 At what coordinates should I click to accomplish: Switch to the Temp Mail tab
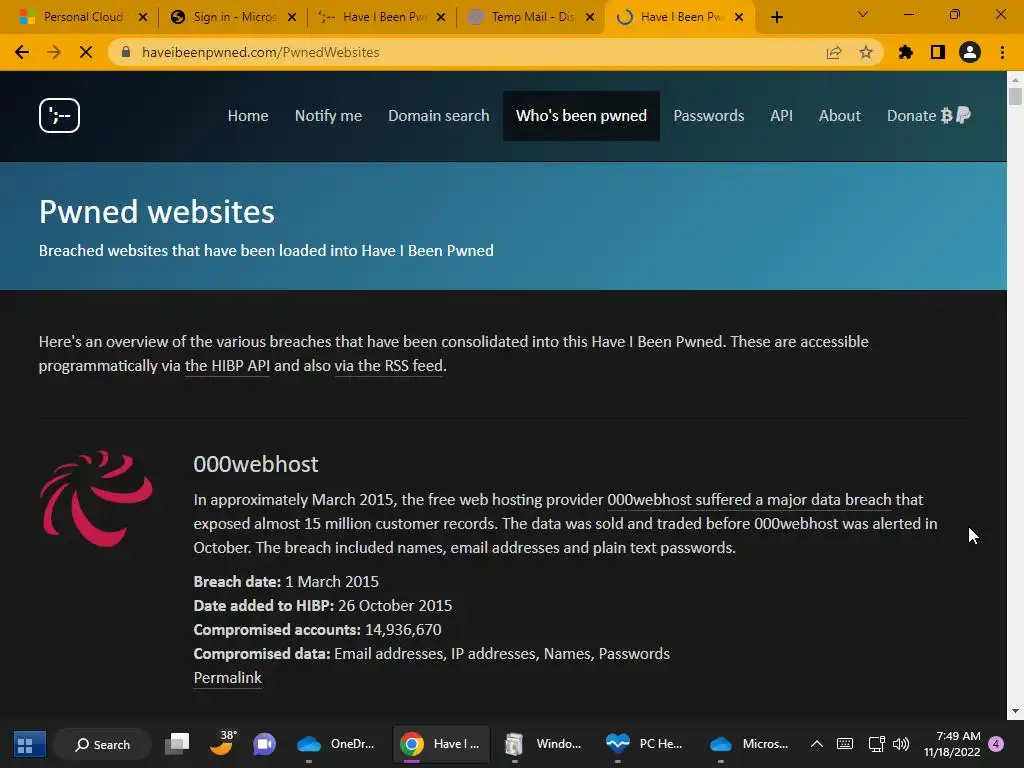point(532,17)
